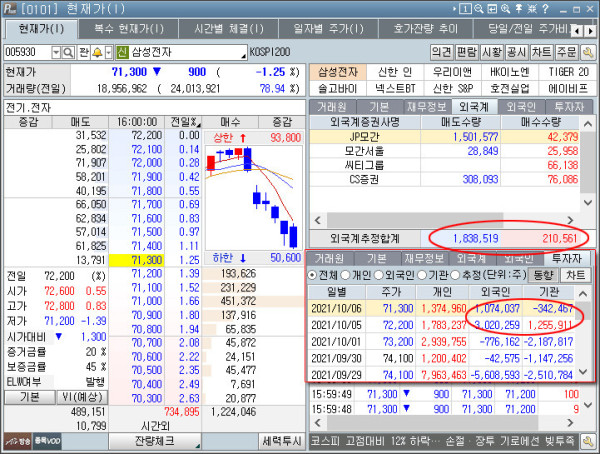600x454 pixels.
Task: Switch to 시간별 체결(I) tab
Action: coord(229,29)
